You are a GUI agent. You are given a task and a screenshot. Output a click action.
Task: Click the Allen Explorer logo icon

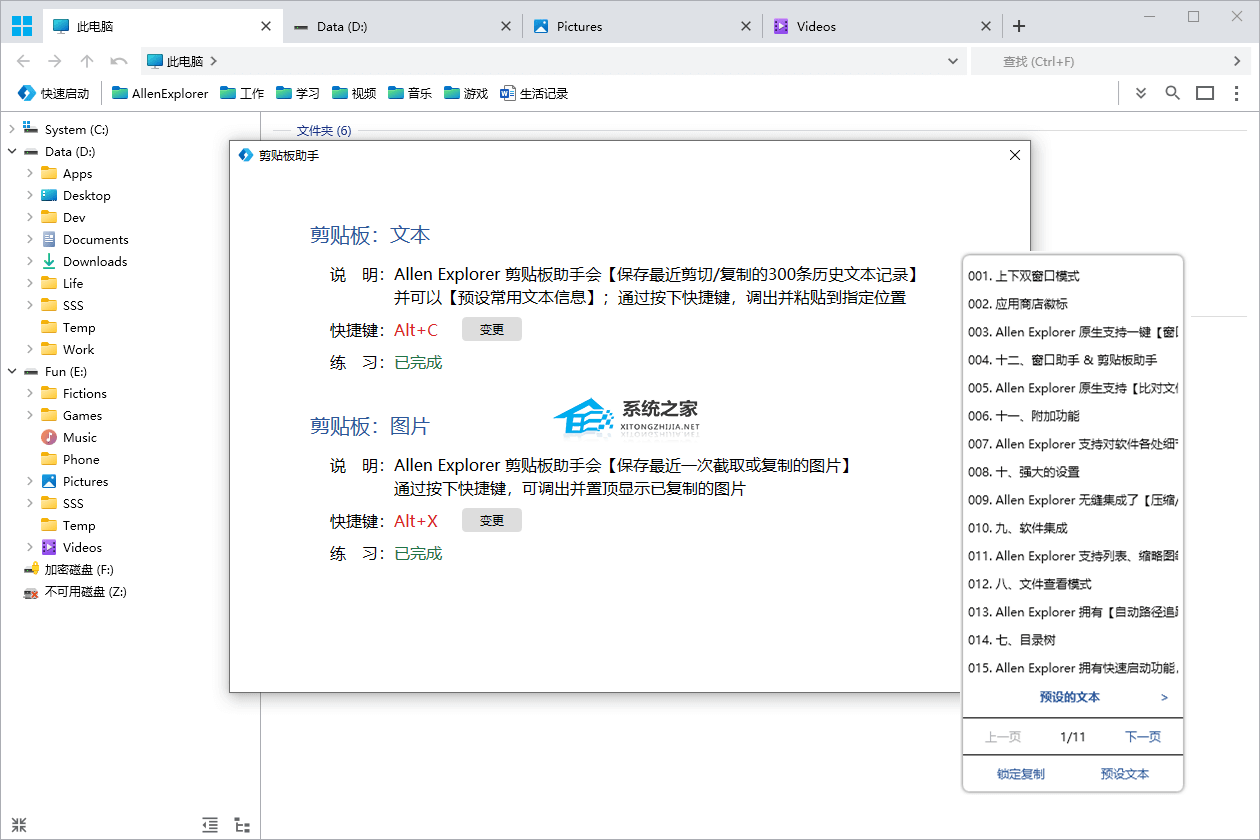click(22, 26)
